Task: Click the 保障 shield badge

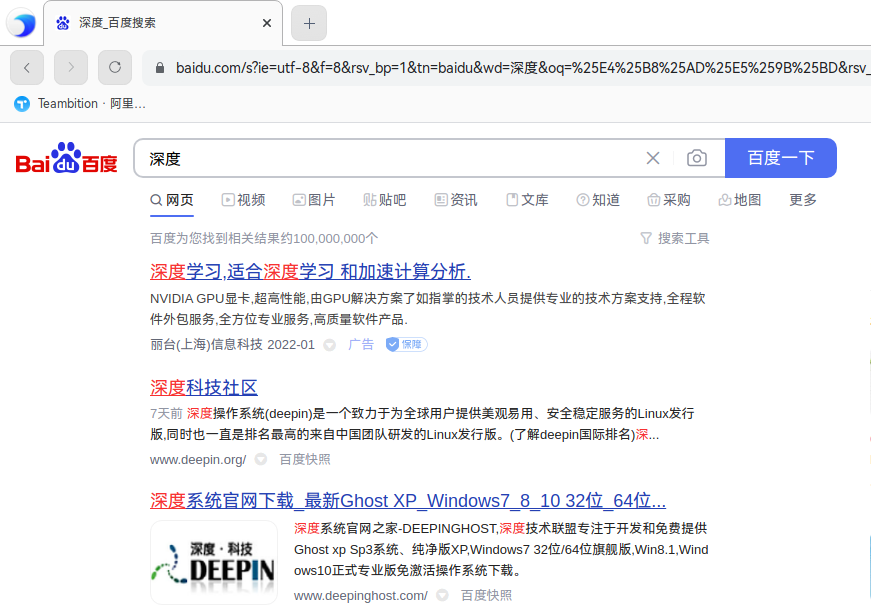Action: tap(407, 344)
